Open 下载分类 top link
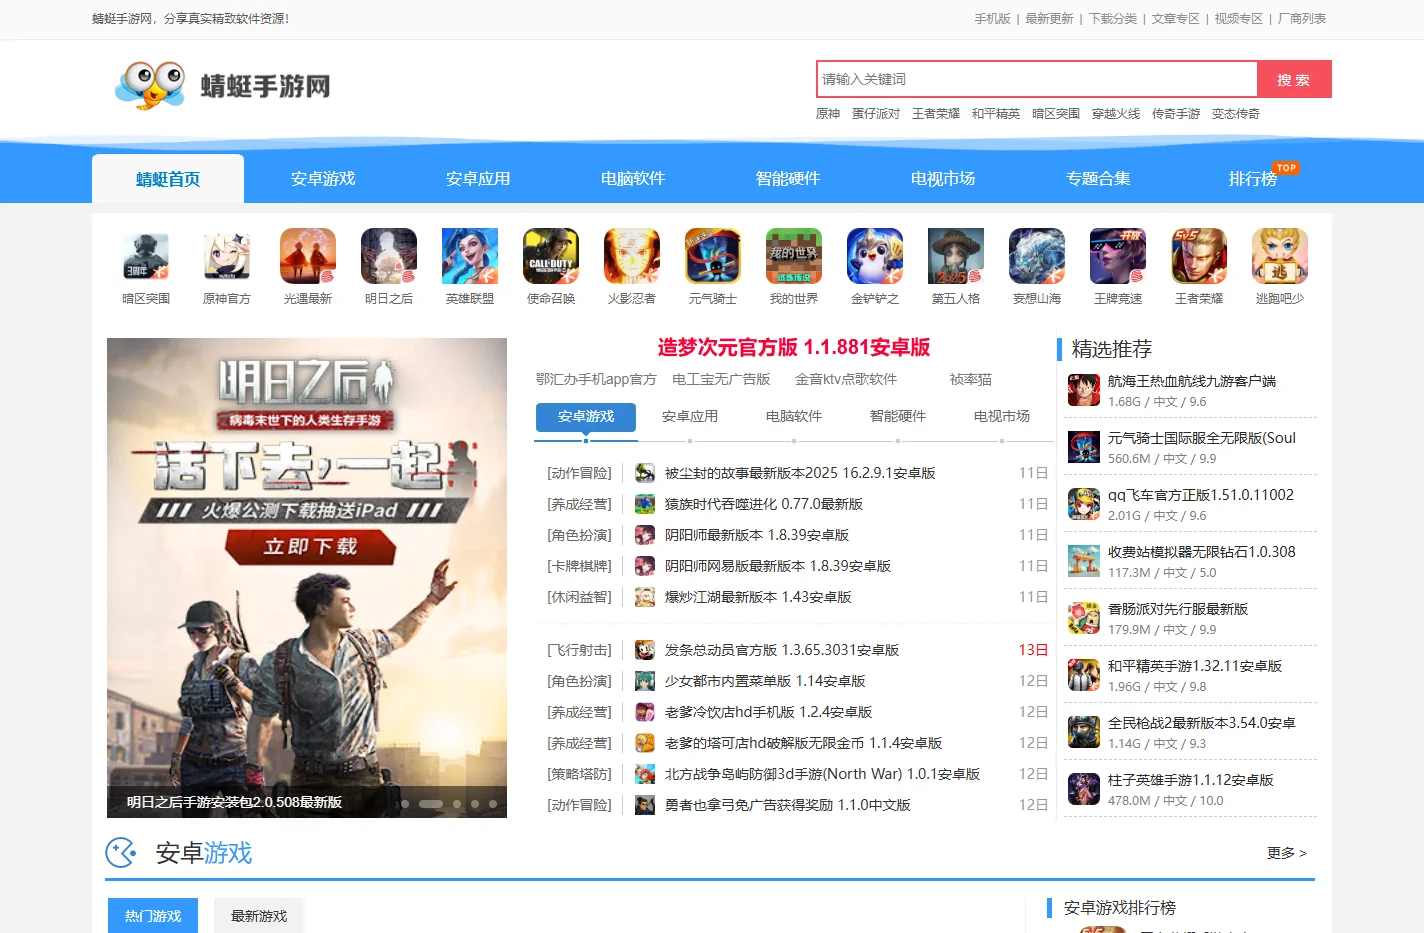 pos(1113,19)
